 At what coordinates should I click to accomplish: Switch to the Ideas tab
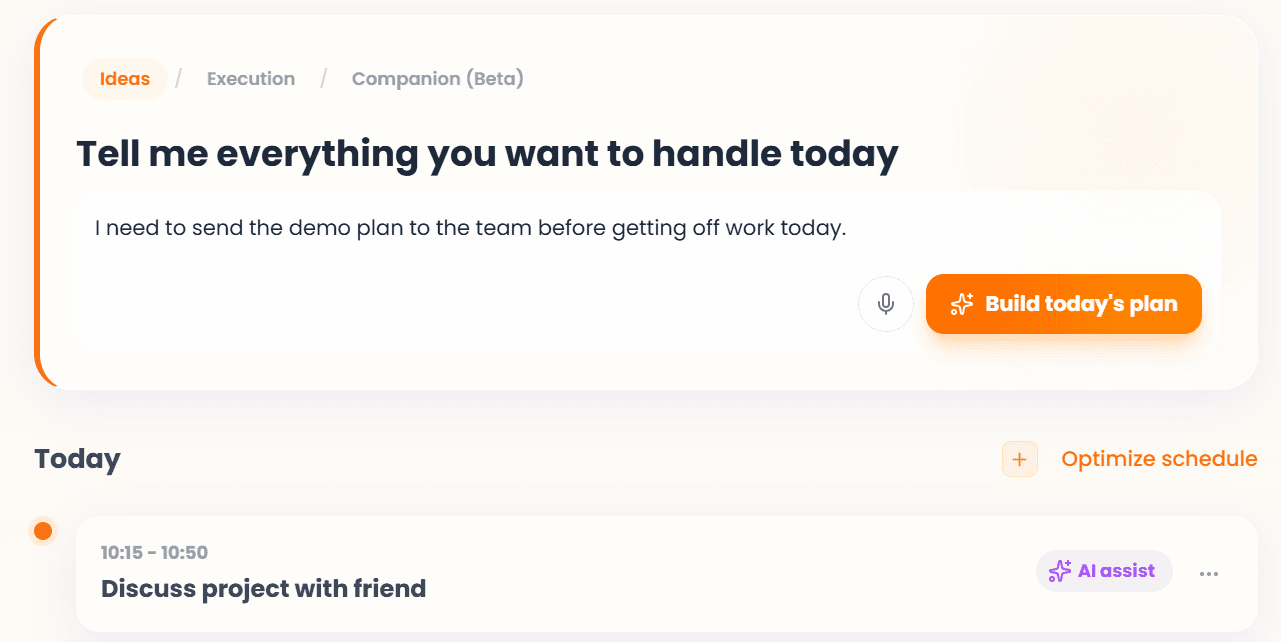pos(125,79)
